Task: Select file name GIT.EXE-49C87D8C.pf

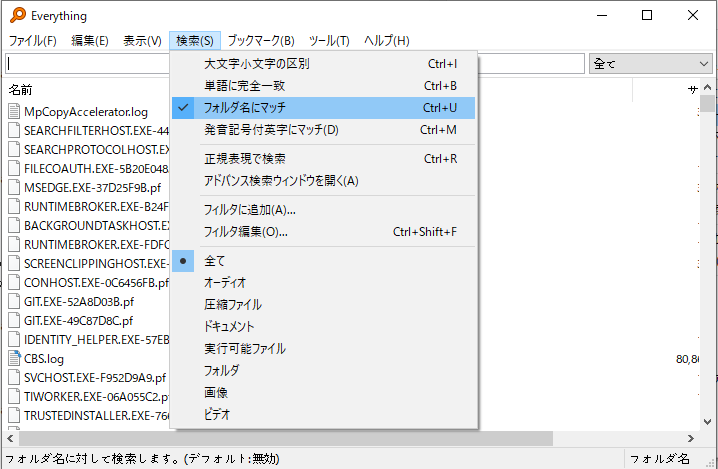Action: click(x=78, y=321)
